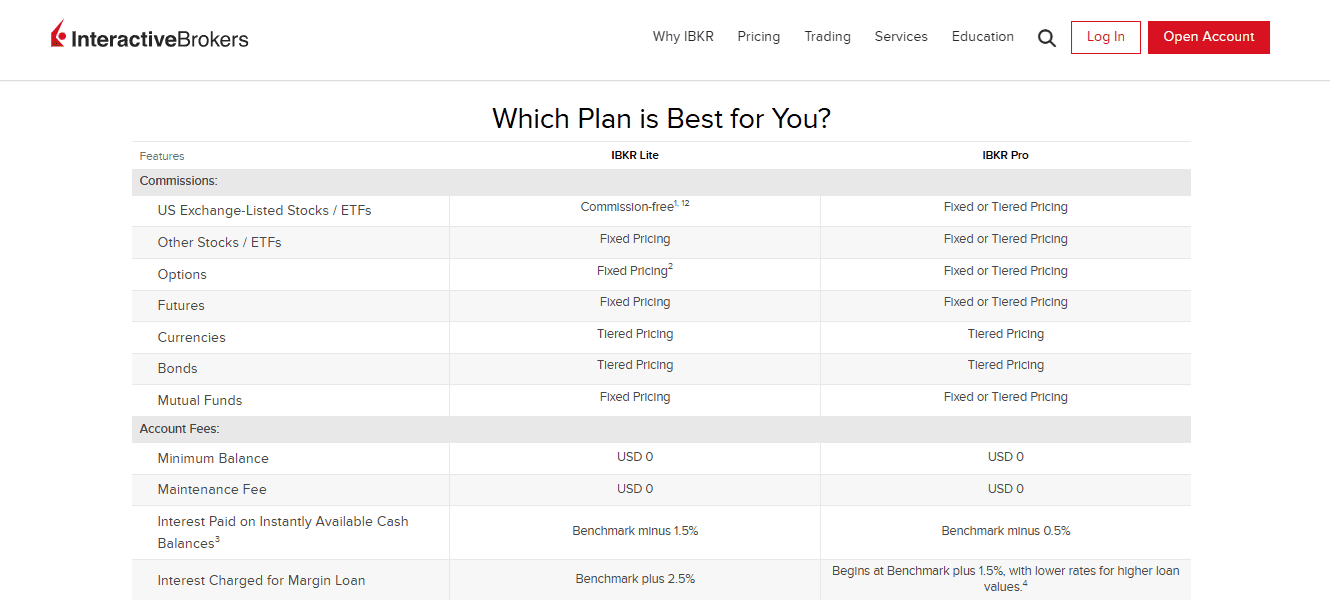The height and width of the screenshot is (600, 1330).
Task: Open the Pricing menu
Action: tap(758, 37)
